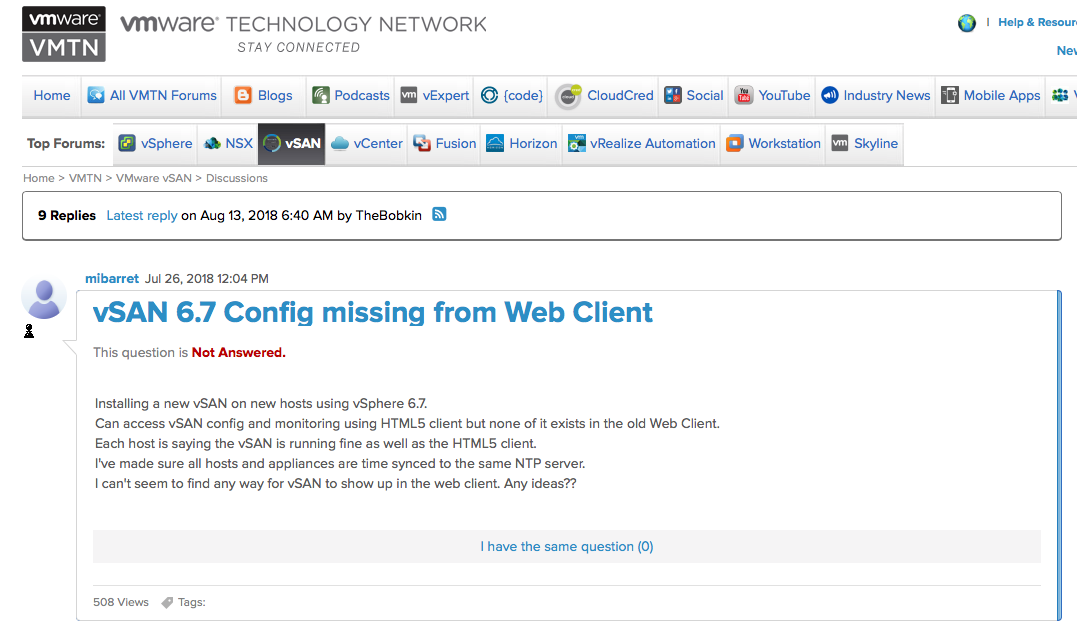Open Help & Resources link
Image resolution: width=1077 pixels, height=630 pixels.
pyautogui.click(x=1037, y=22)
